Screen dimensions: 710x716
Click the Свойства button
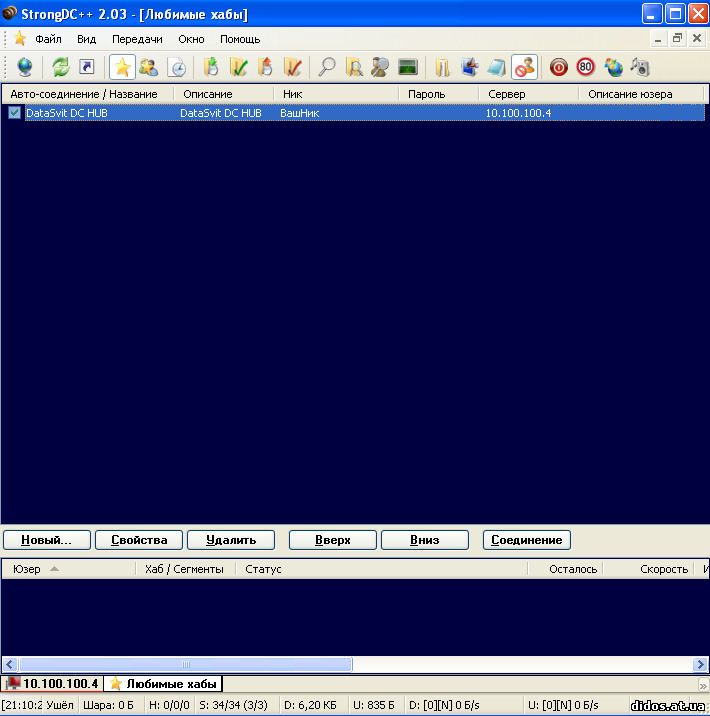[x=139, y=540]
